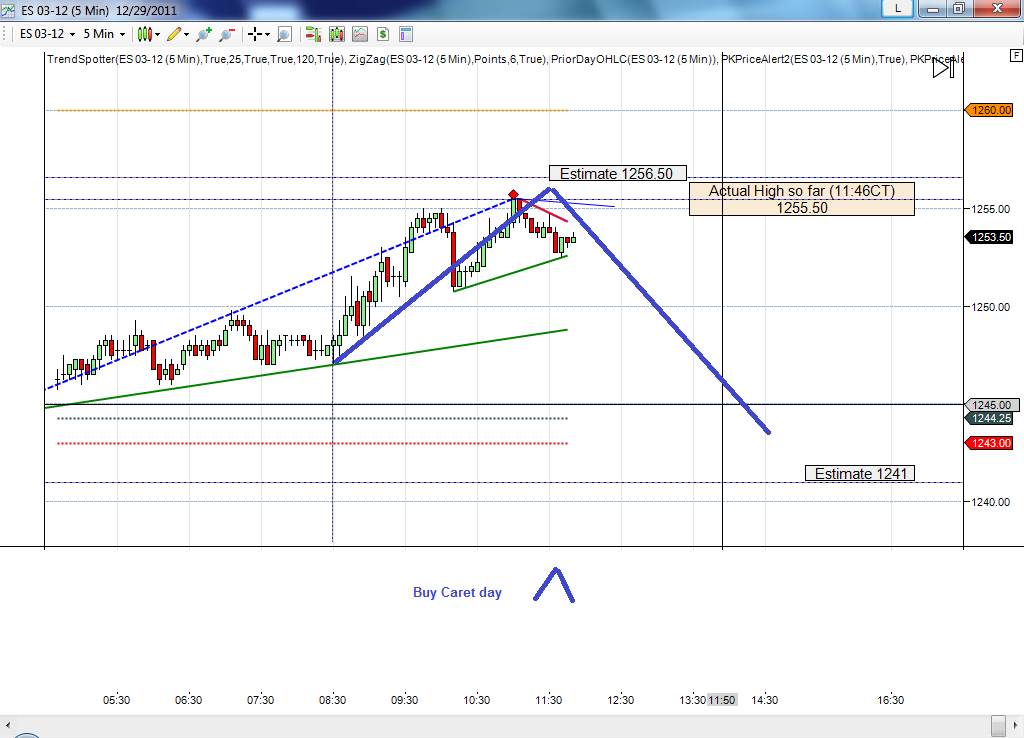Open the Indicators chart icon
Viewport: 1024px width, 738px height.
(360, 34)
